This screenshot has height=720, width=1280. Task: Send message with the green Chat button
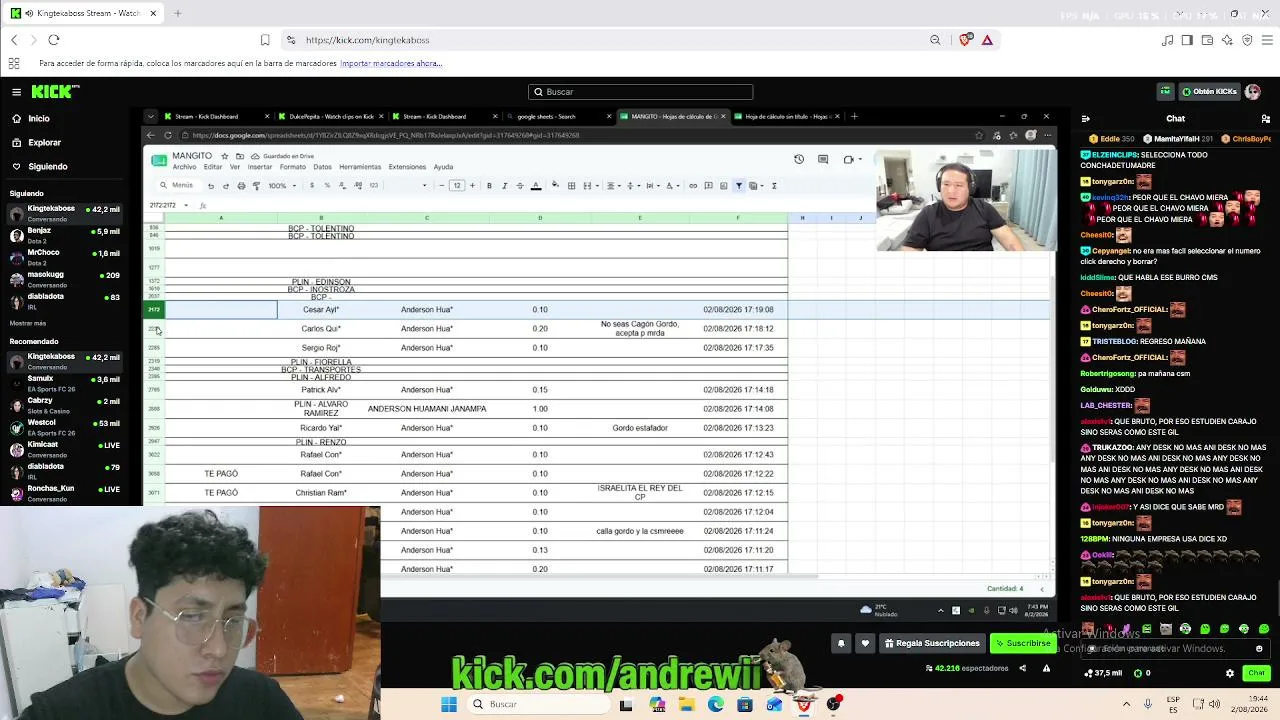(1256, 674)
